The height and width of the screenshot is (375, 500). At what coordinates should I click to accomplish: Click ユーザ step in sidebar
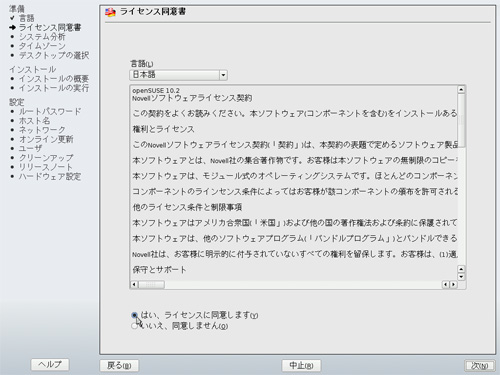pos(31,148)
